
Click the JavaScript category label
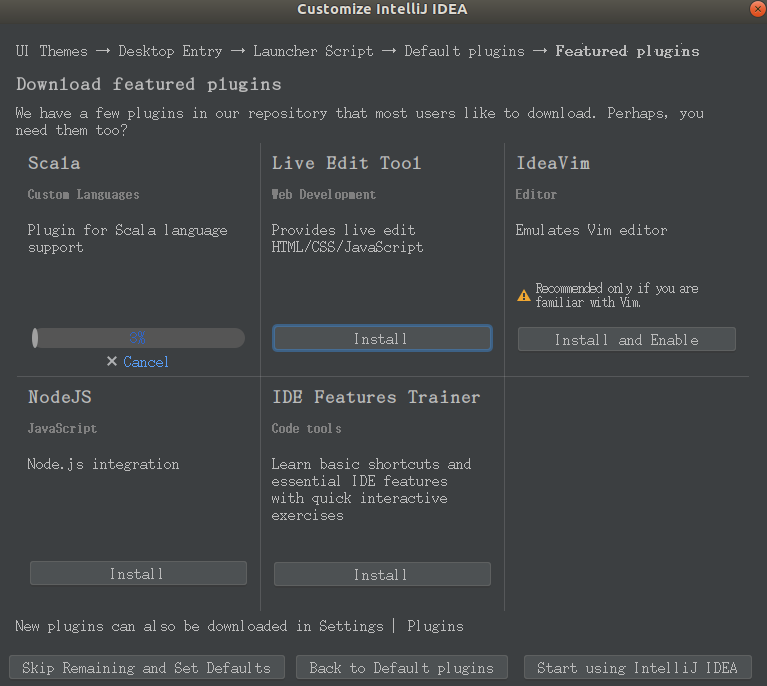[x=62, y=428]
